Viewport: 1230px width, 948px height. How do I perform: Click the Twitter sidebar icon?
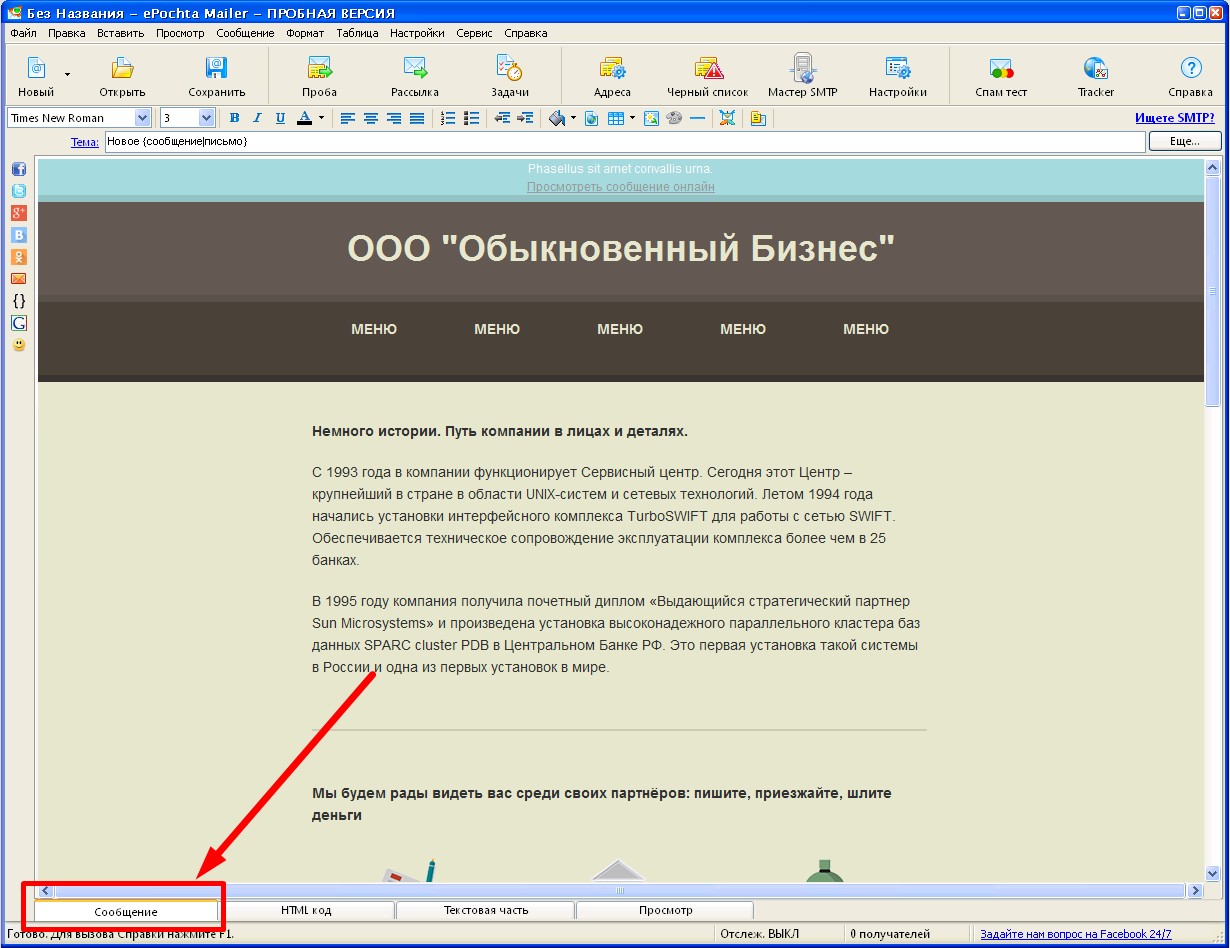pyautogui.click(x=19, y=191)
